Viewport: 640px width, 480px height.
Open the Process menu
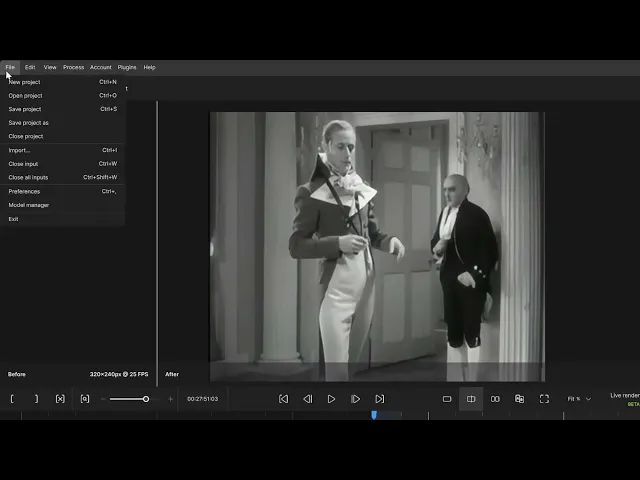click(x=73, y=67)
